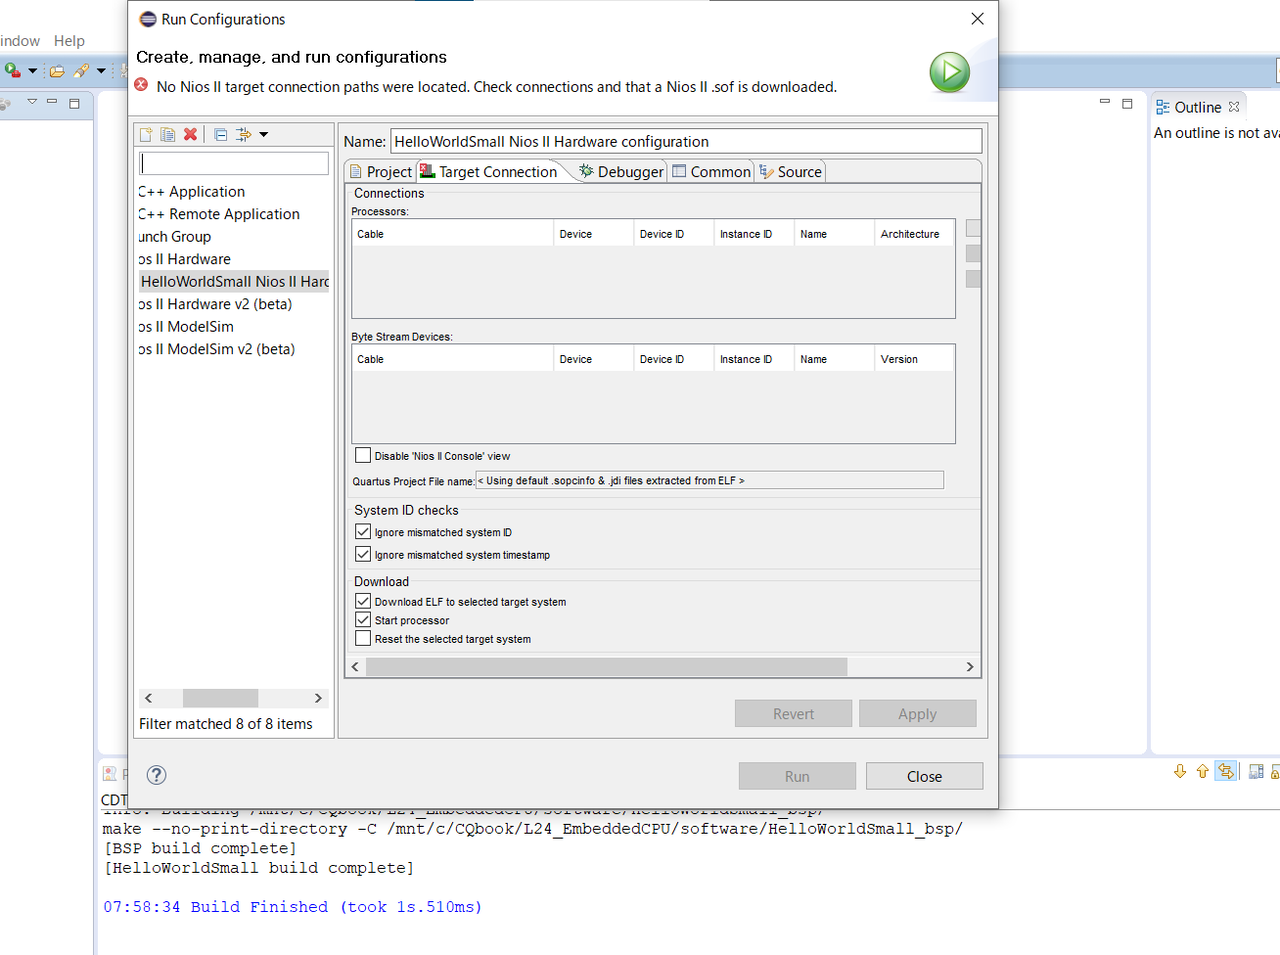Duplicate the selected launch configuration

[x=168, y=134]
